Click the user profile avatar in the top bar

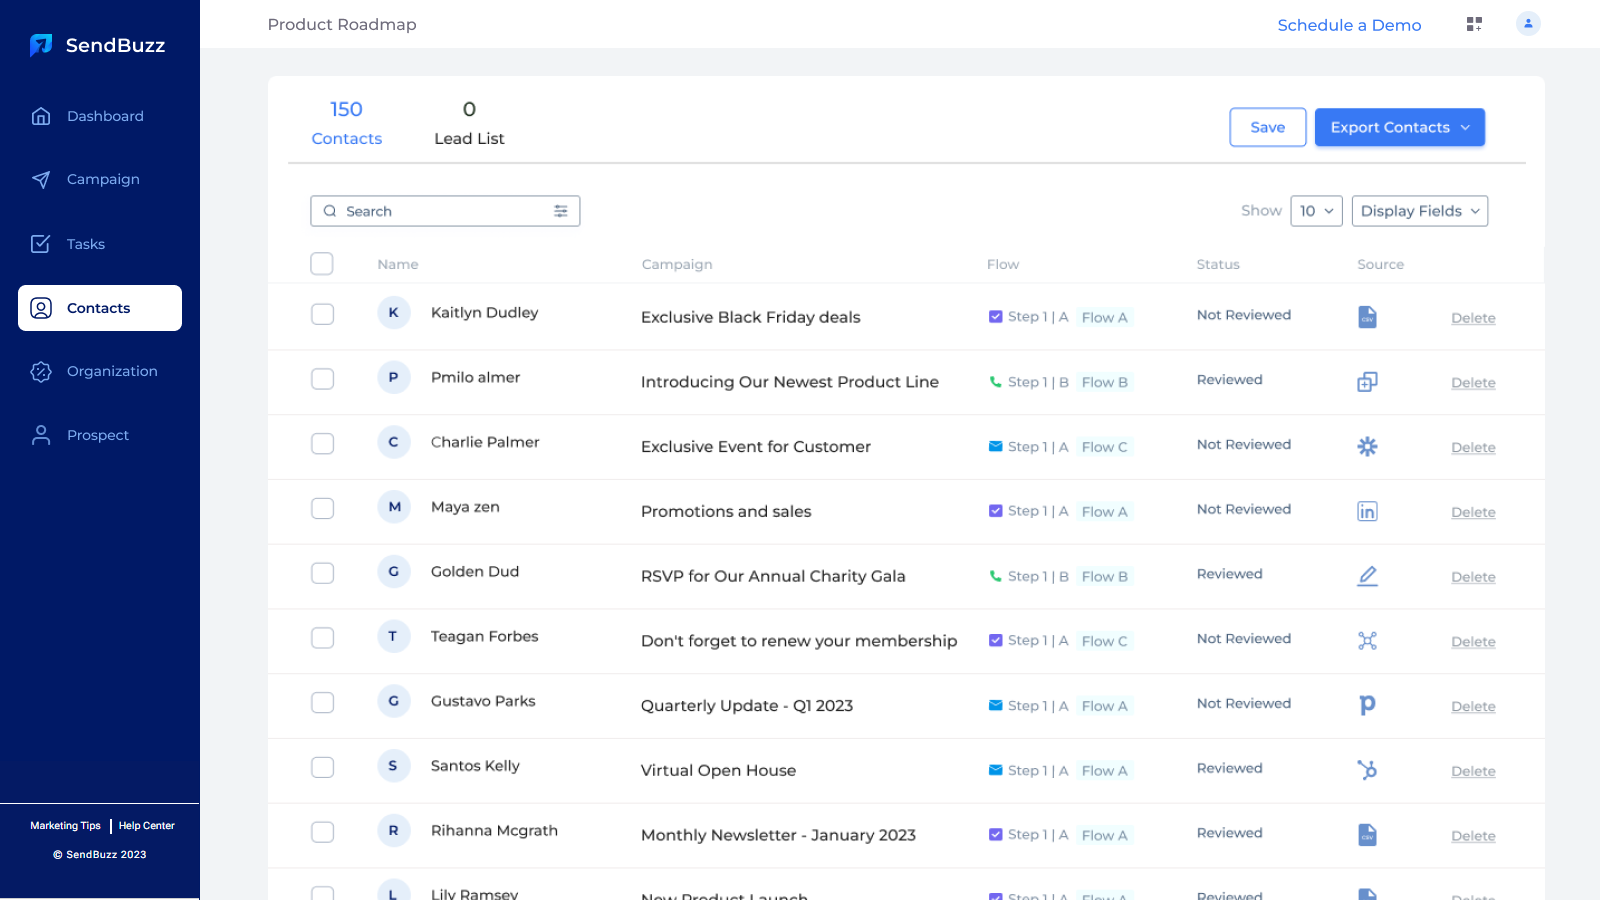1528,23
